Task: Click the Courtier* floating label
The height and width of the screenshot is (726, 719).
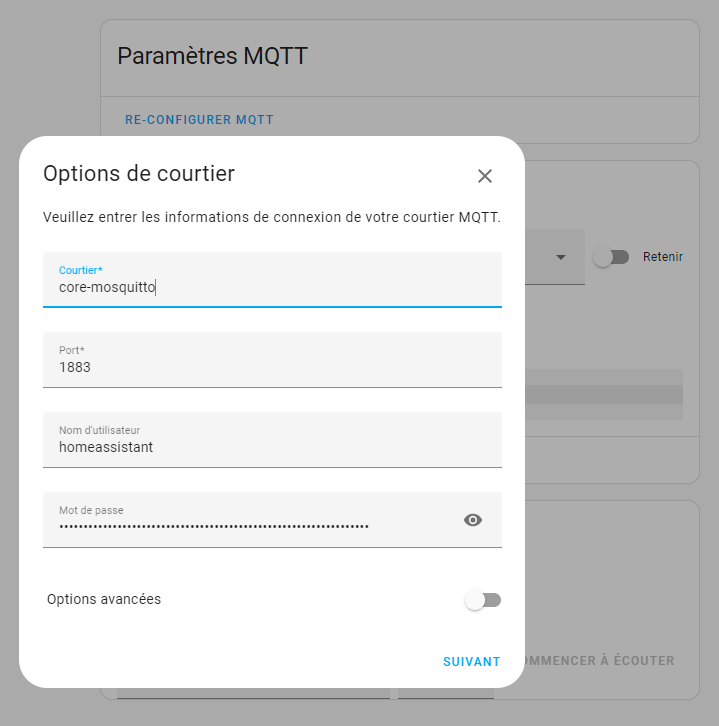Action: coord(81,270)
